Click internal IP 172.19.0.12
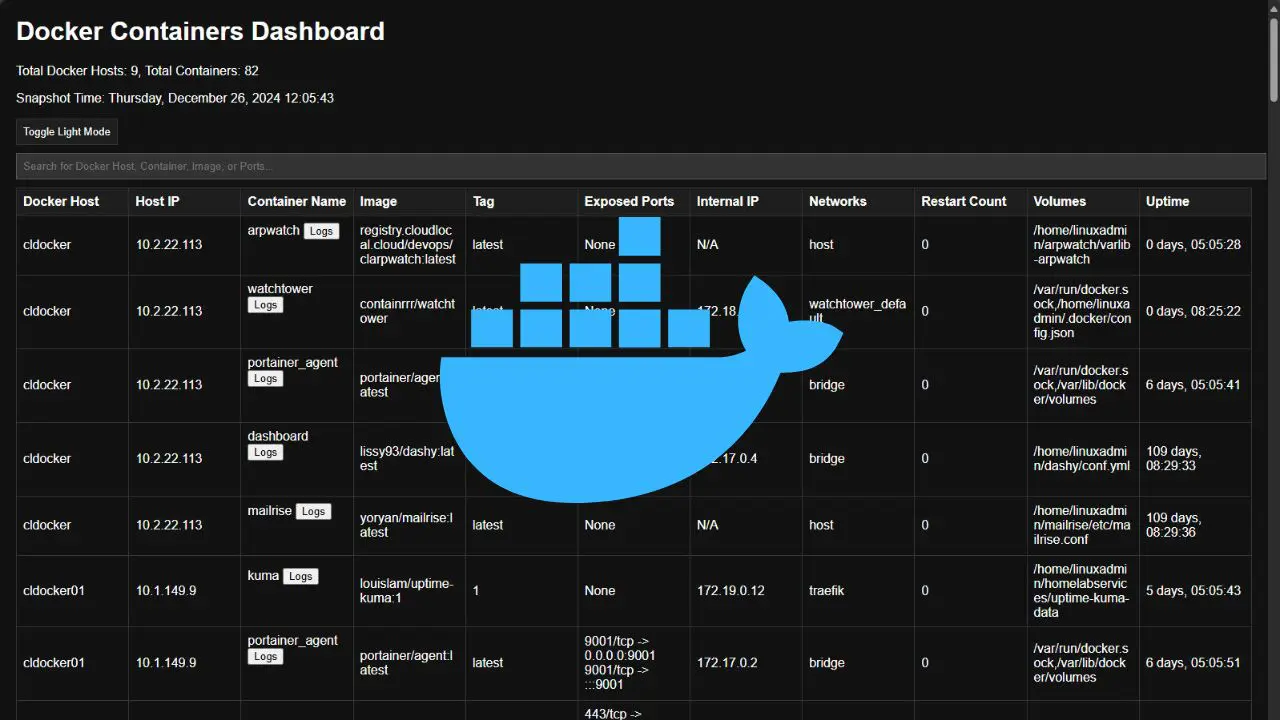Image resolution: width=1280 pixels, height=720 pixels. 731,591
